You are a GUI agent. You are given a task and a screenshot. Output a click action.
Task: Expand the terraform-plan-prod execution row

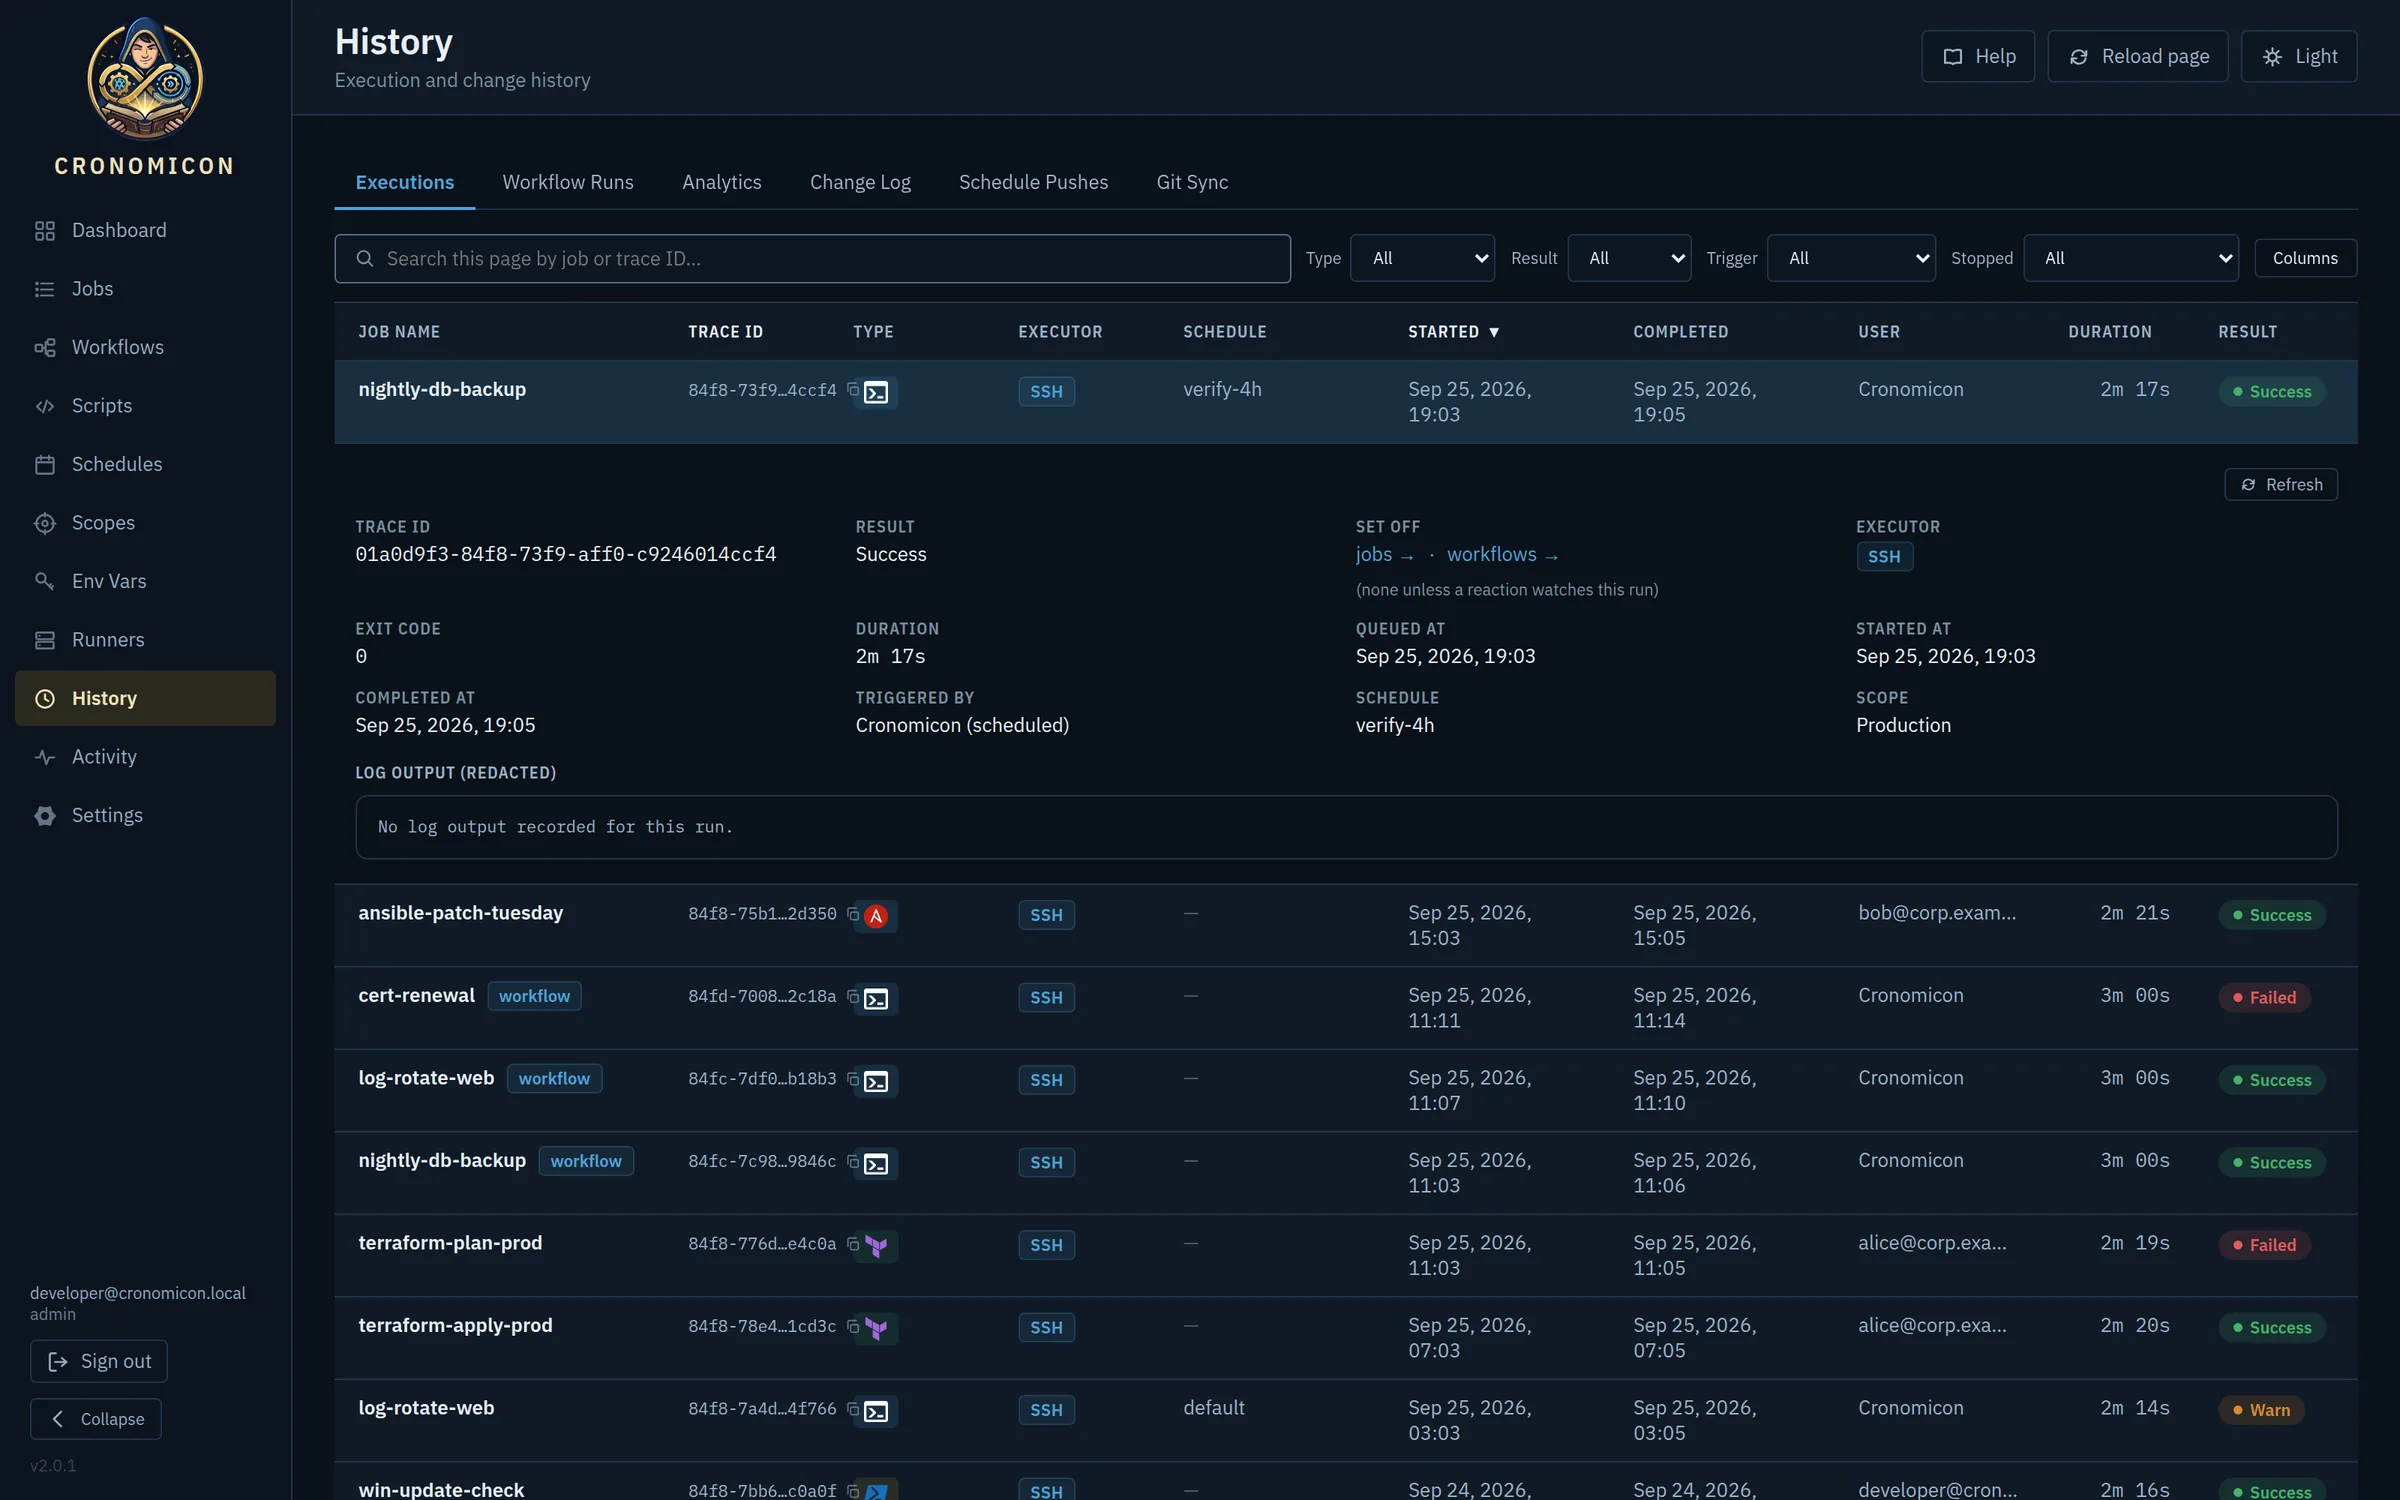(1345, 1256)
